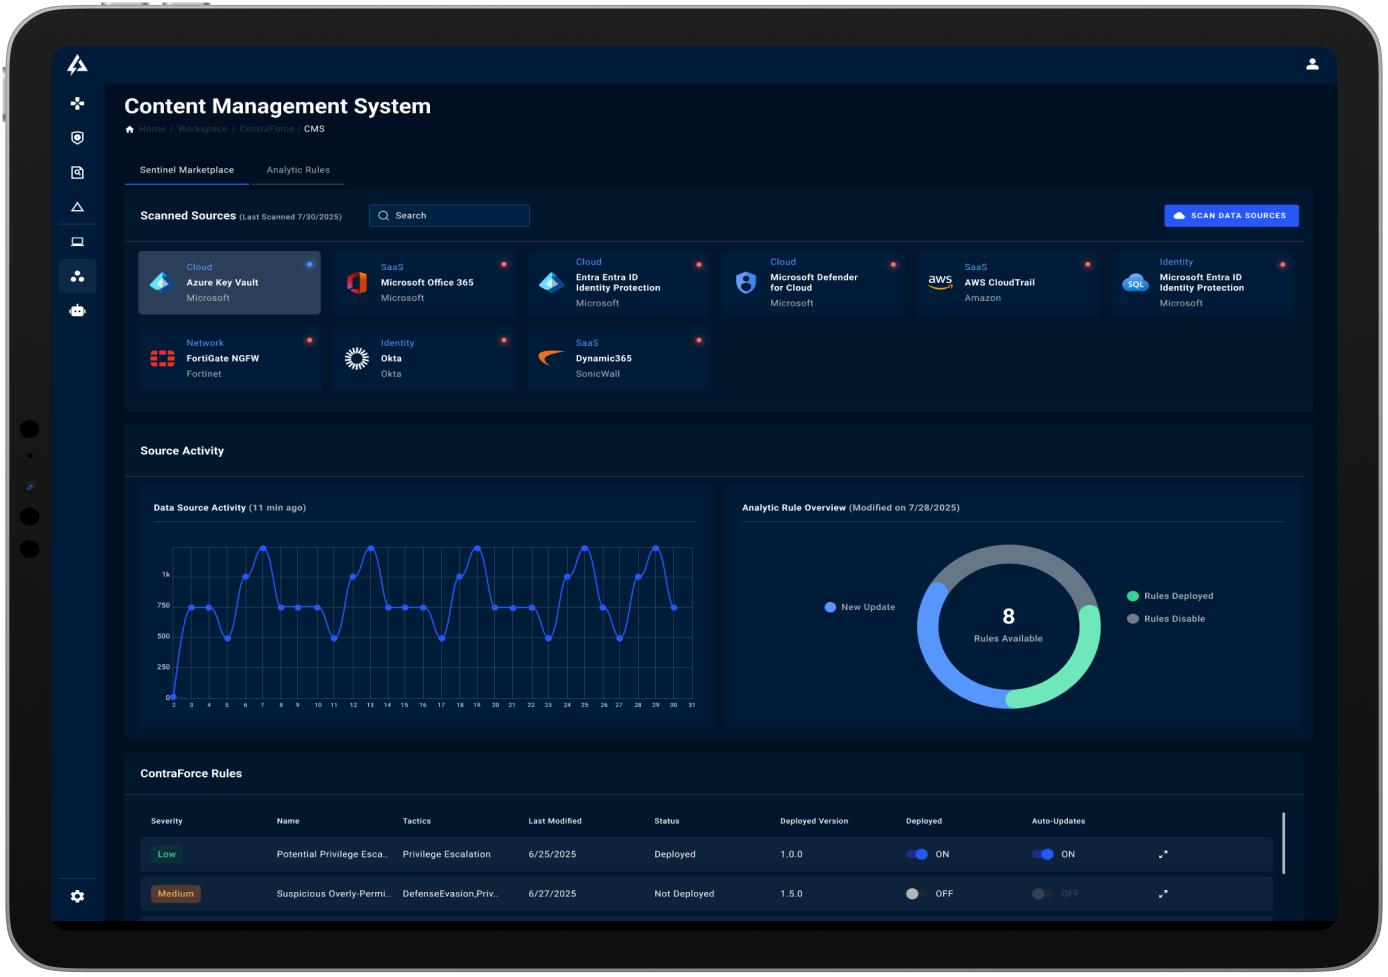Click the home breadcrumb icon
This screenshot has width=1388, height=977.
(x=129, y=129)
